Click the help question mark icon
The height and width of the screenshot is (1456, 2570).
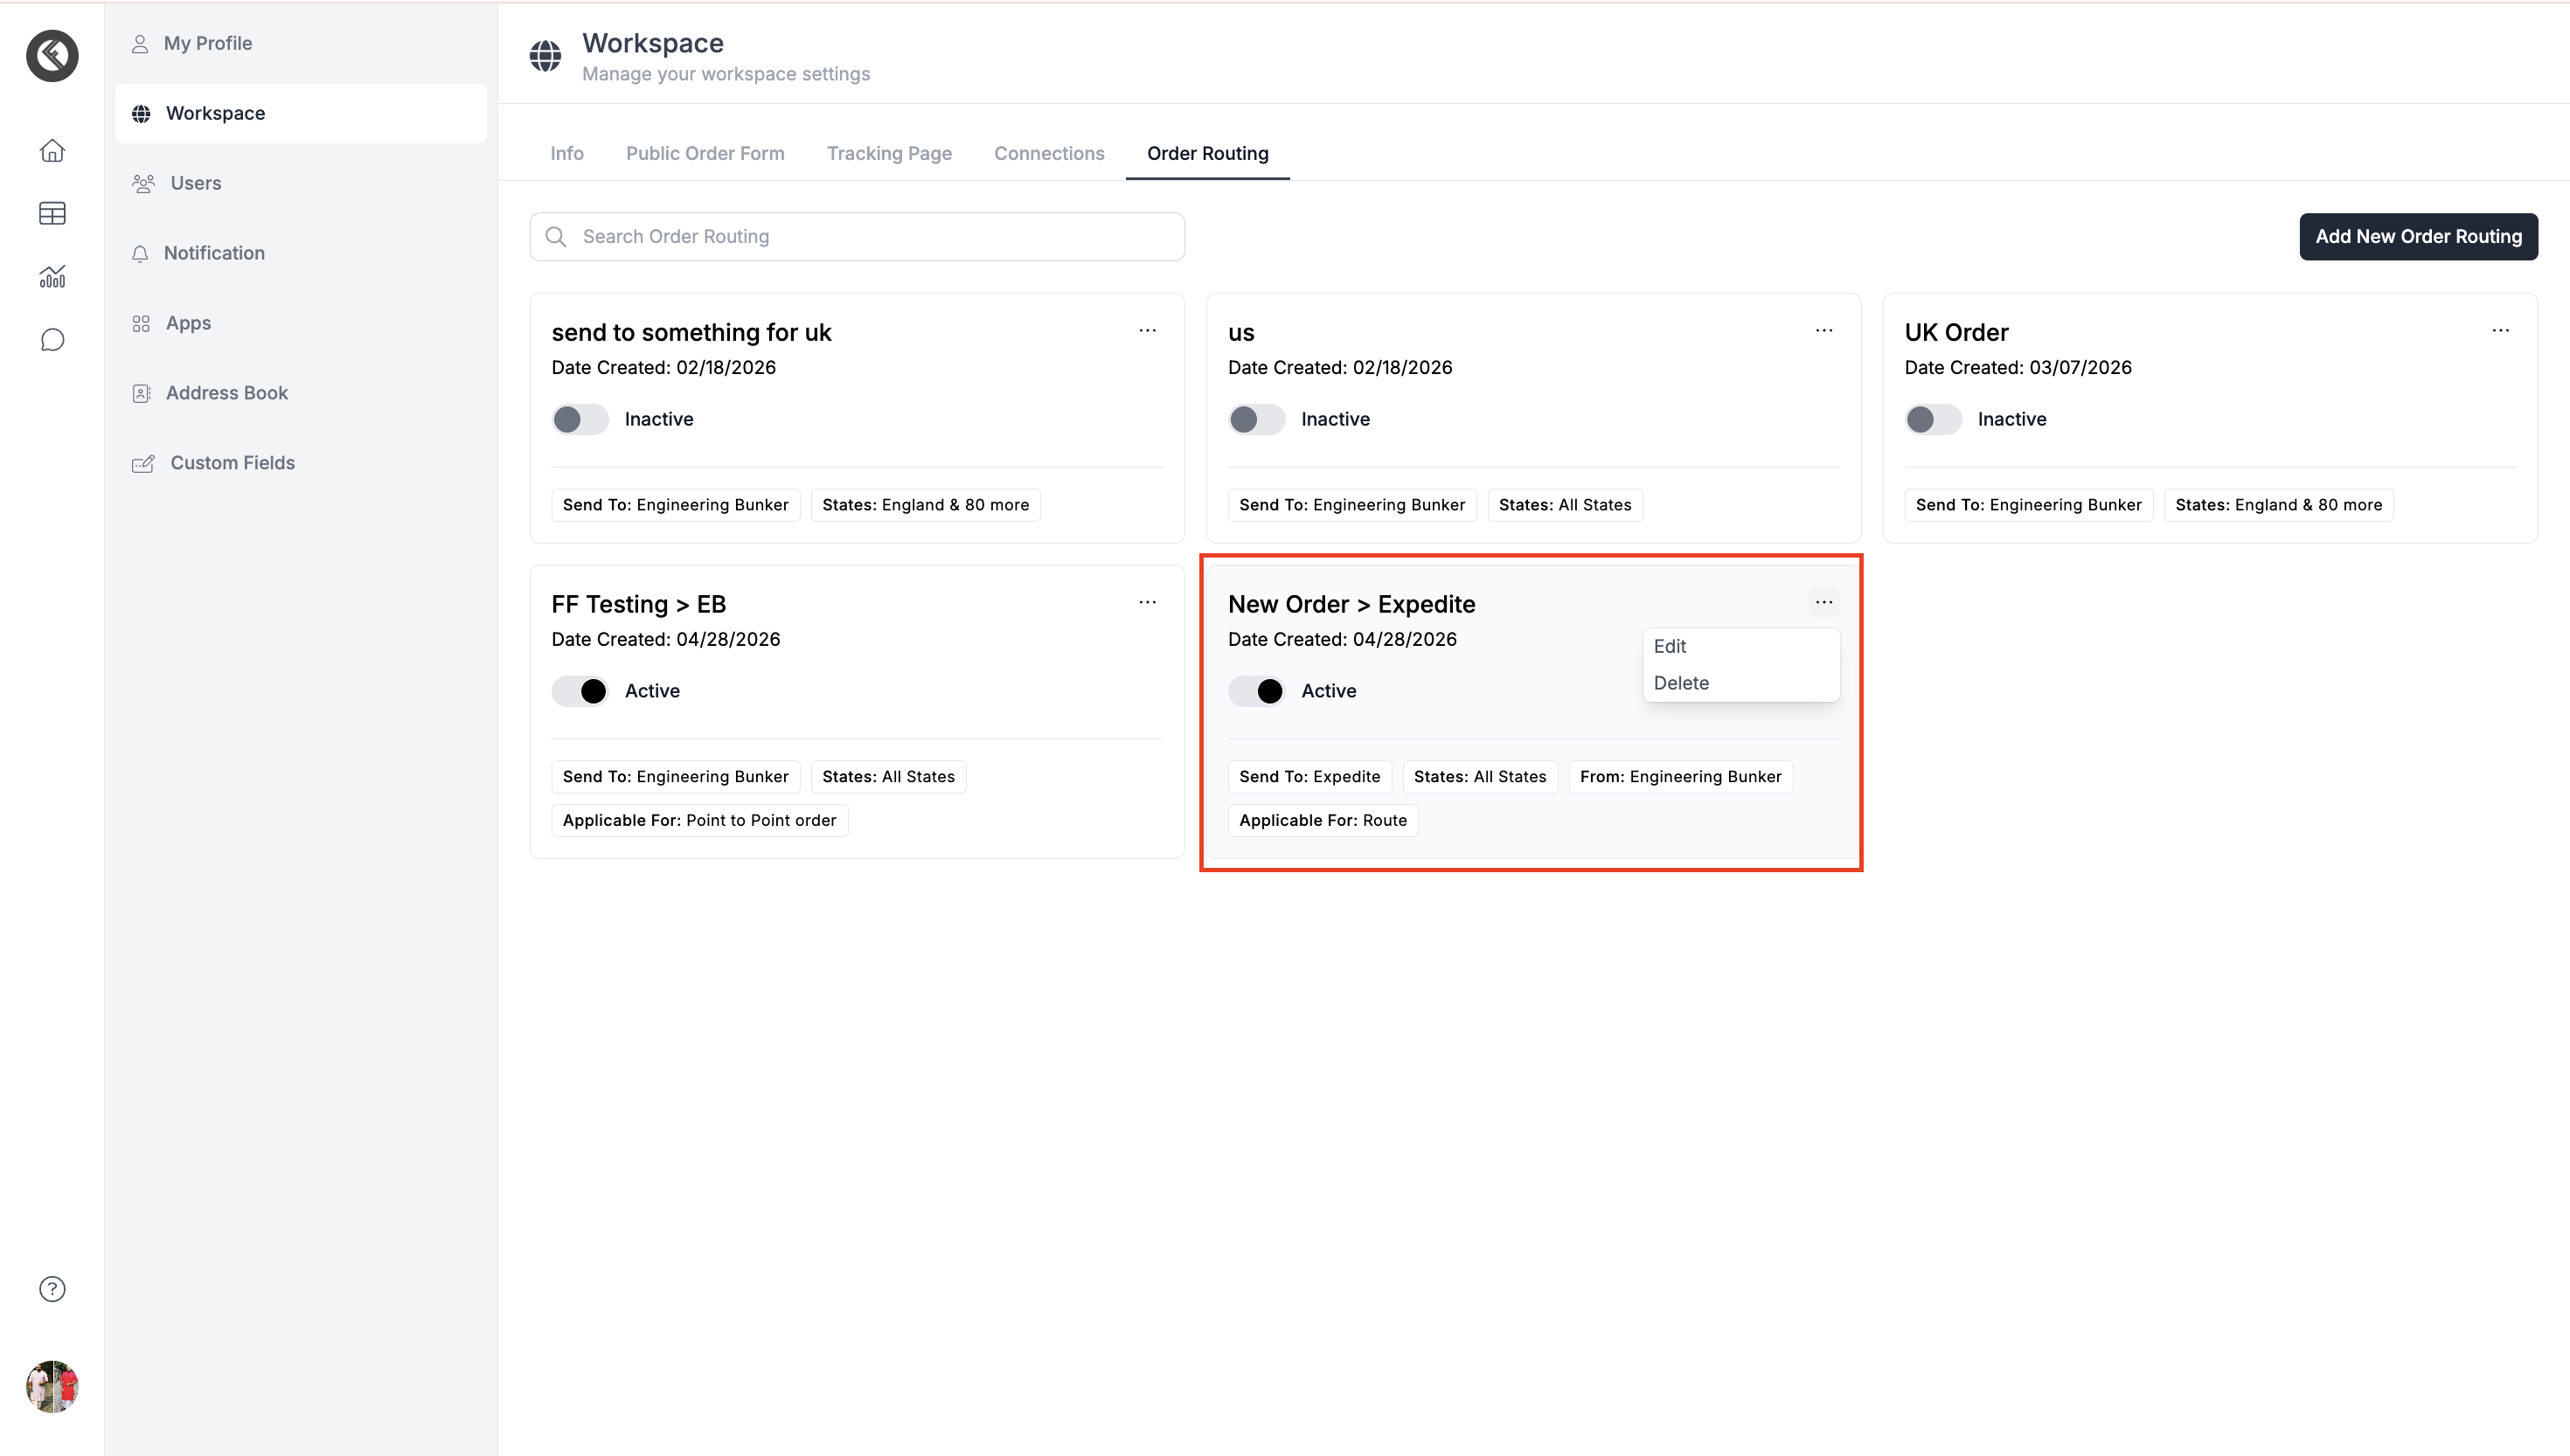[52, 1289]
